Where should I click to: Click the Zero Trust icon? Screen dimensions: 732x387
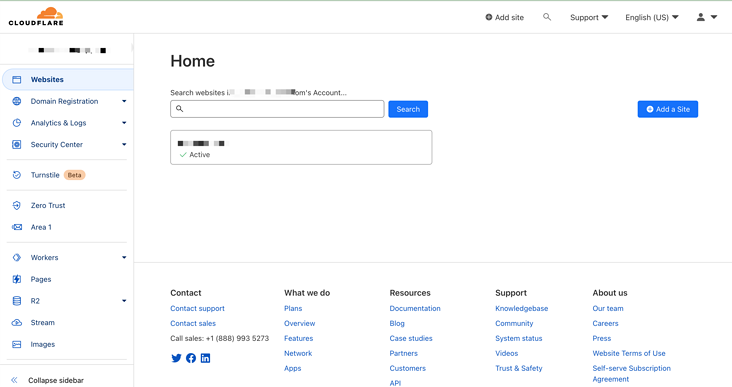tap(17, 205)
